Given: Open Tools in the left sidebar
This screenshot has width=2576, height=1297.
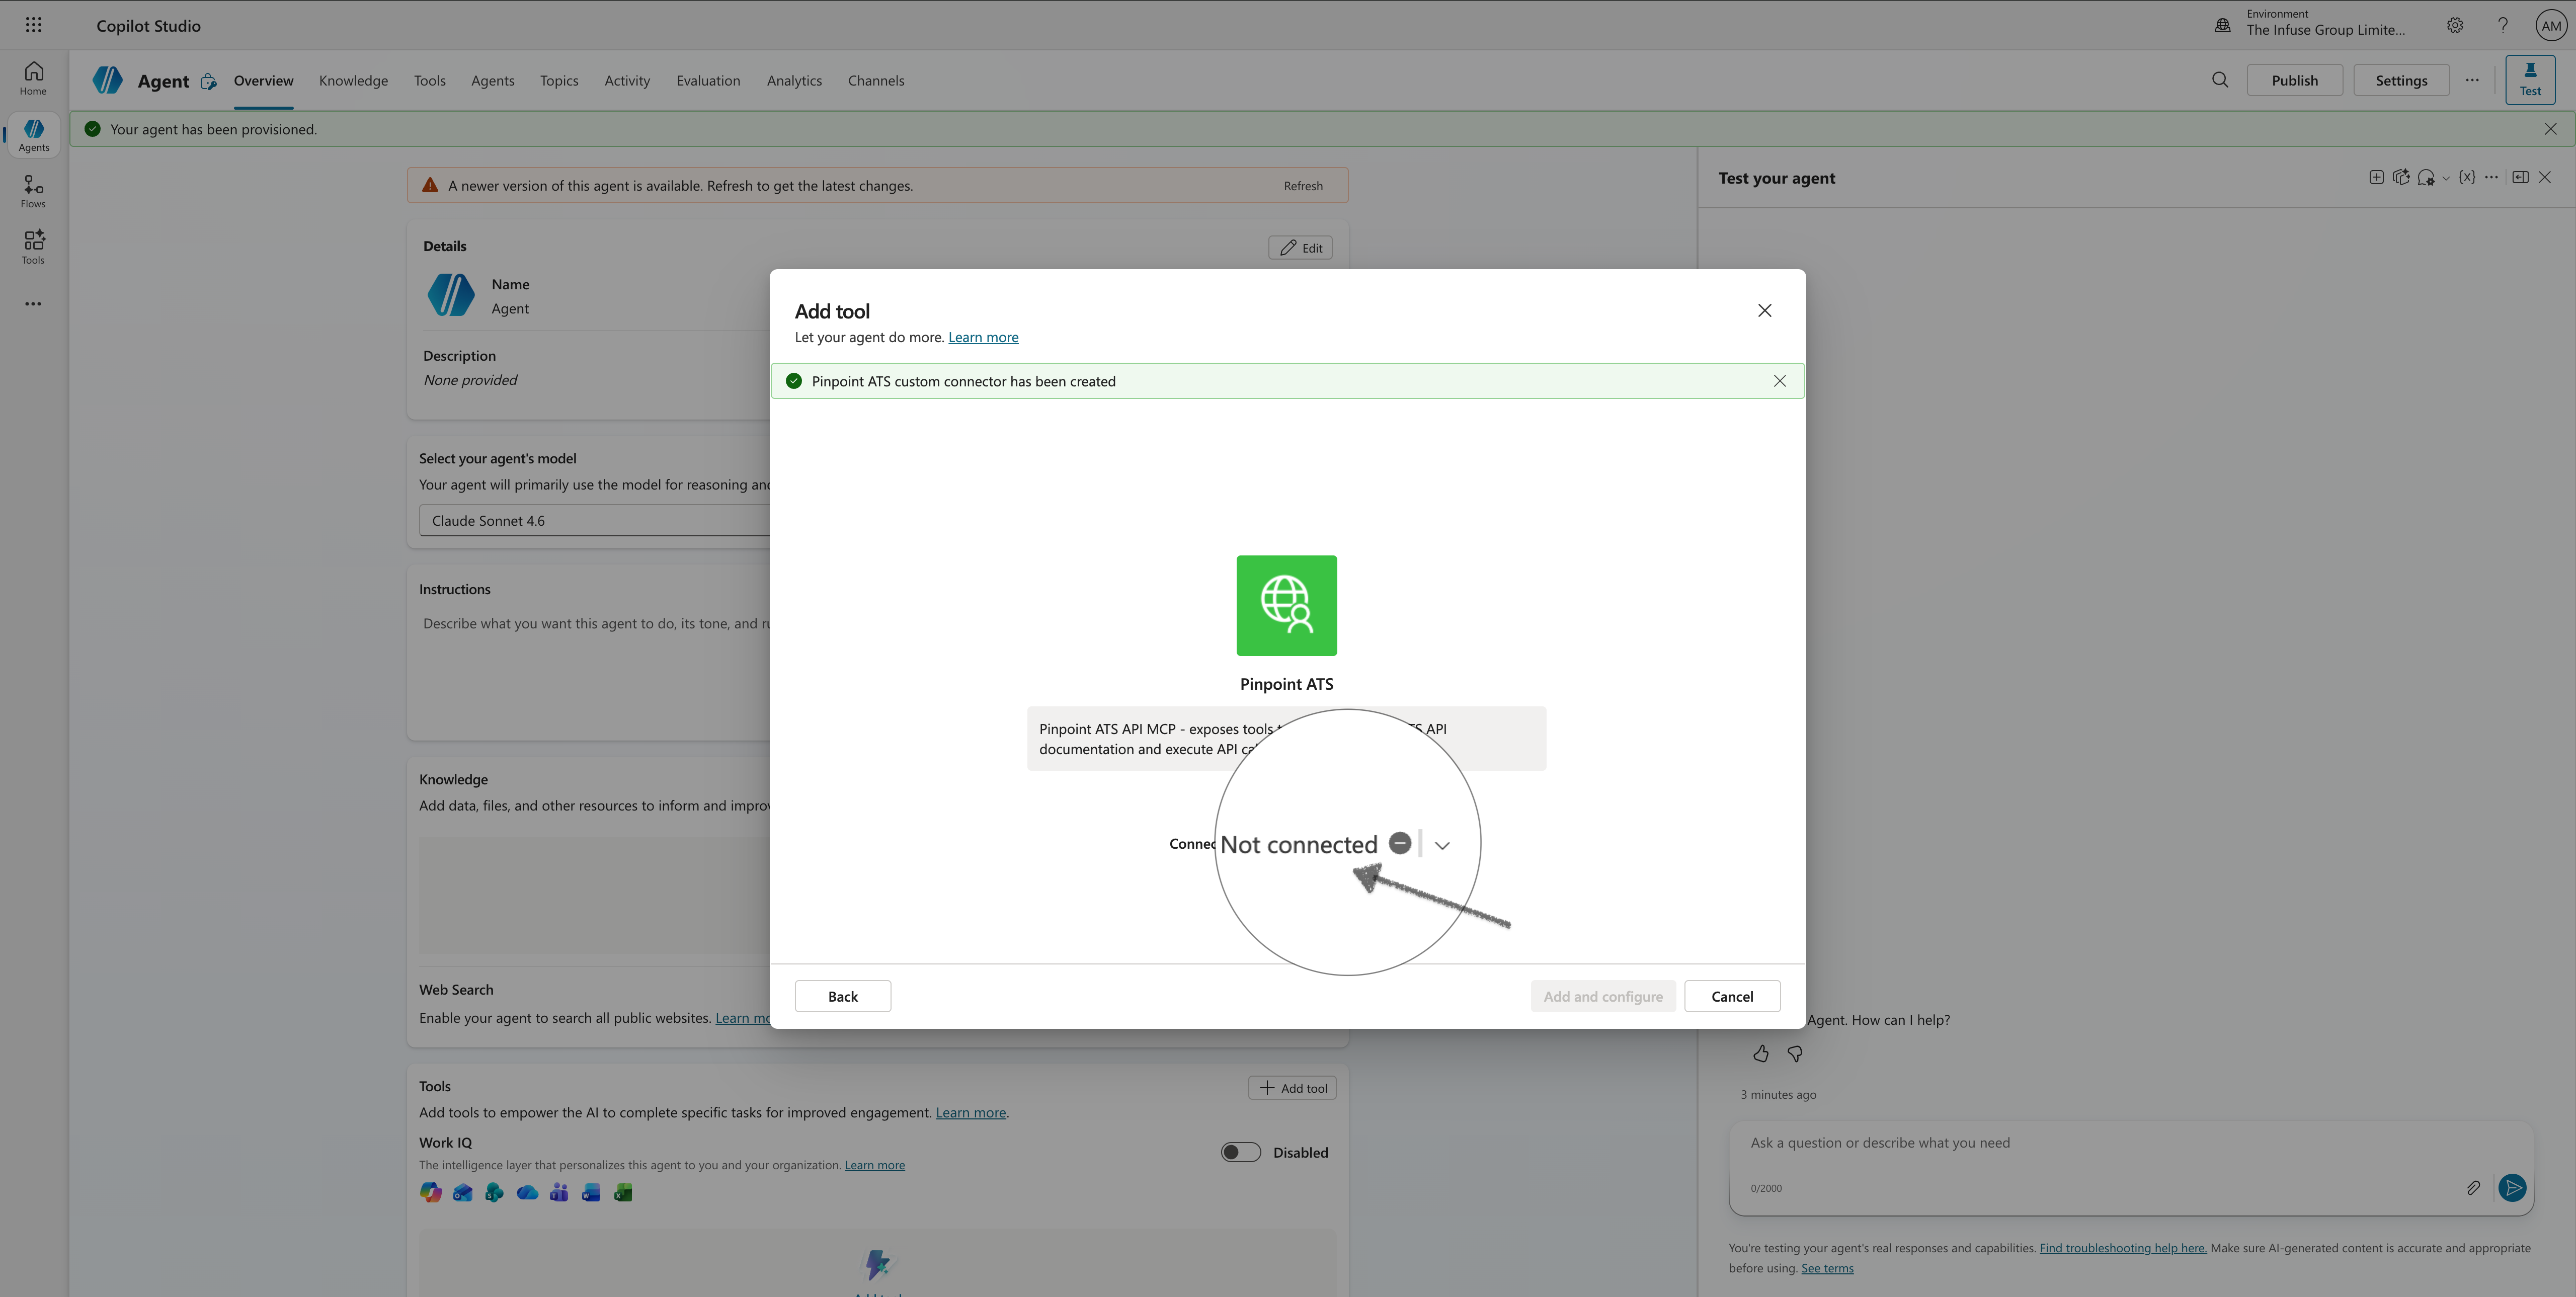Looking at the screenshot, I should [33, 247].
